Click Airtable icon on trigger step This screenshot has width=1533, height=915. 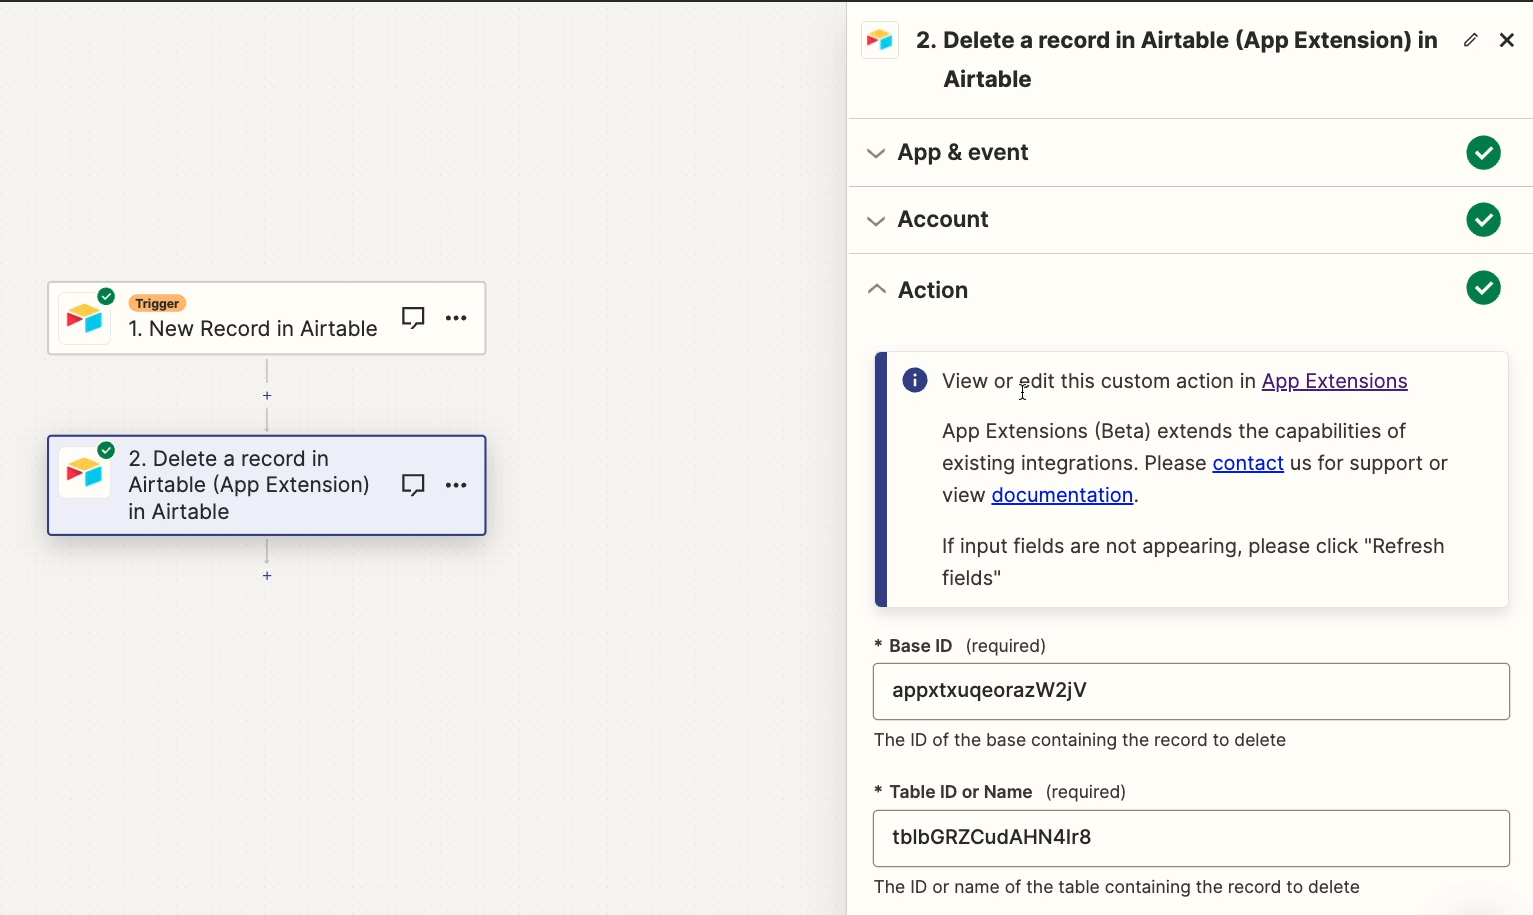pos(85,318)
